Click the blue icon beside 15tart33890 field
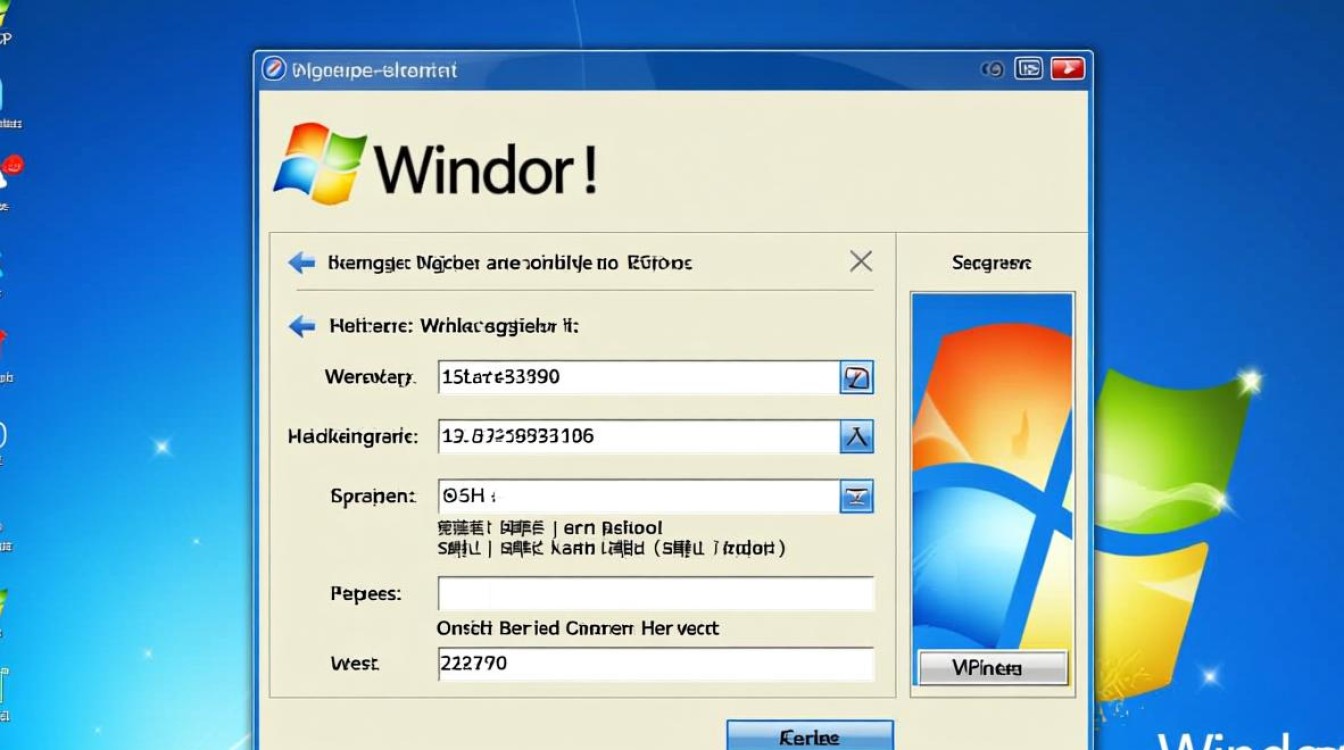Viewport: 1344px width, 750px height. pos(857,377)
